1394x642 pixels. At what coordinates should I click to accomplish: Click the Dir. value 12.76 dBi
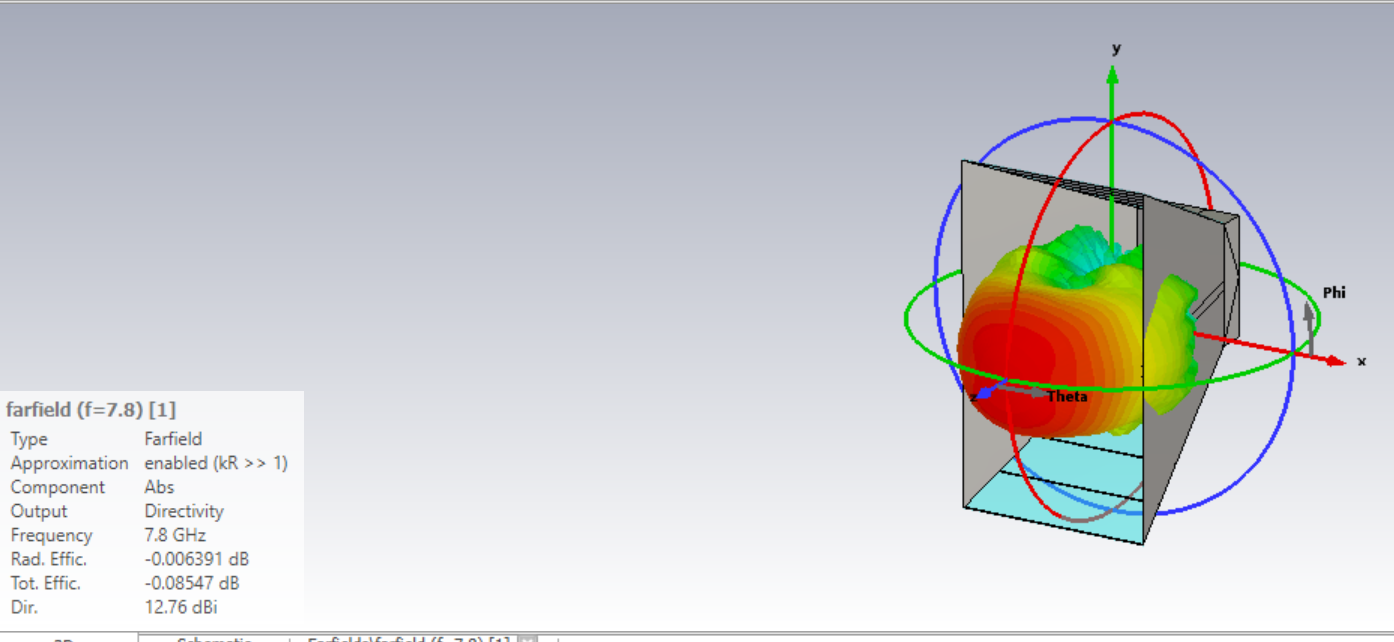click(x=181, y=607)
